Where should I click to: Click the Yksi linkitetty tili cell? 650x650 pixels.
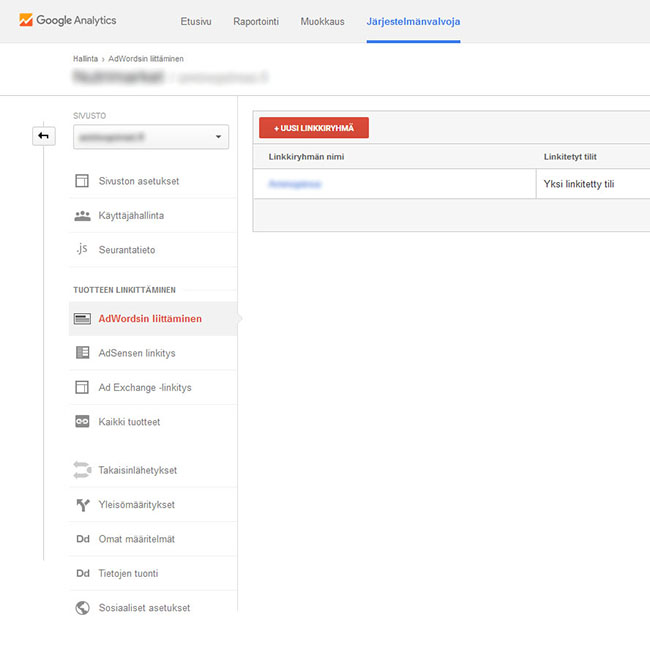[579, 184]
